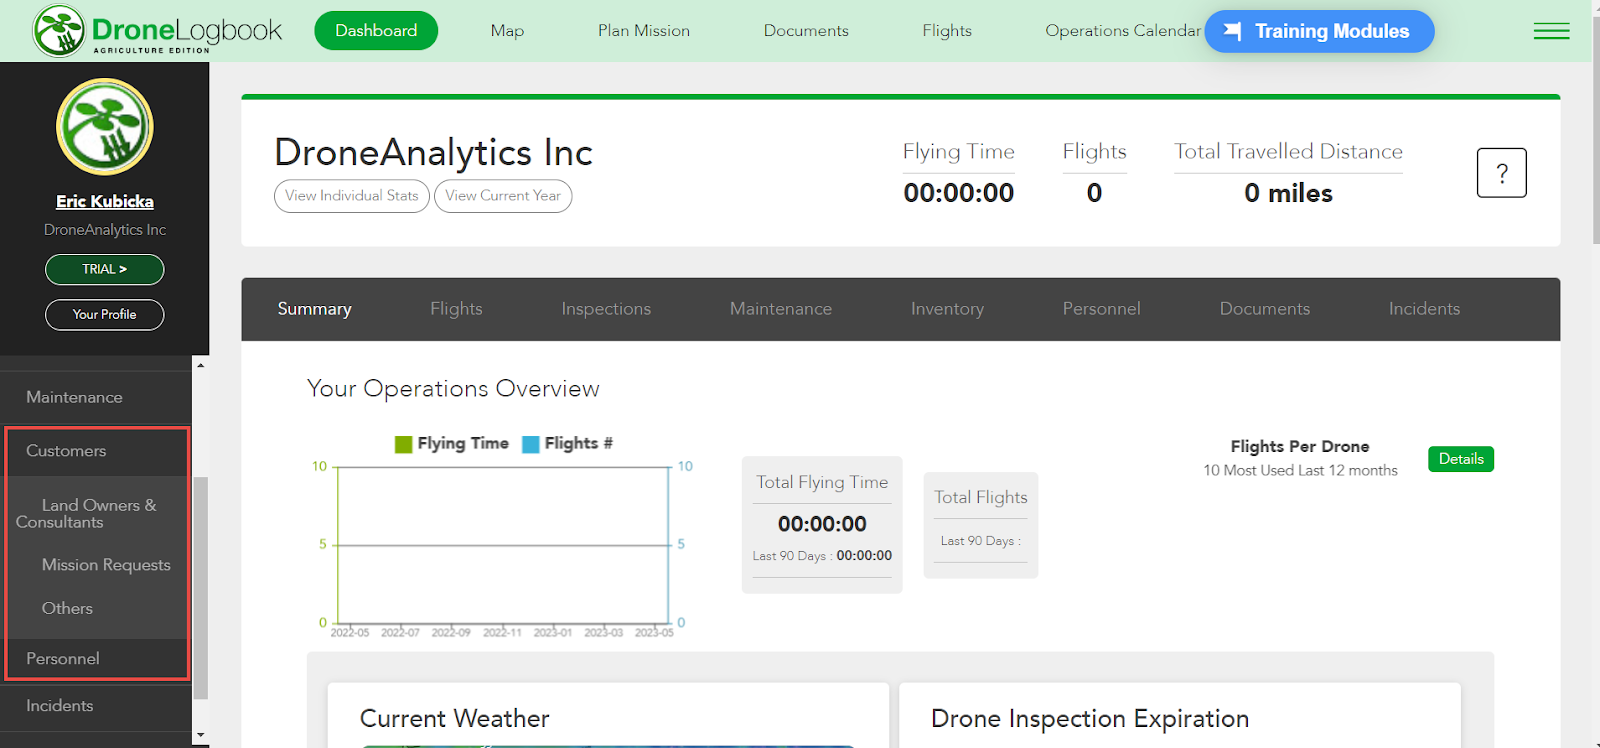This screenshot has height=748, width=1600.
Task: Open the Dashboard menu item
Action: coord(376,31)
